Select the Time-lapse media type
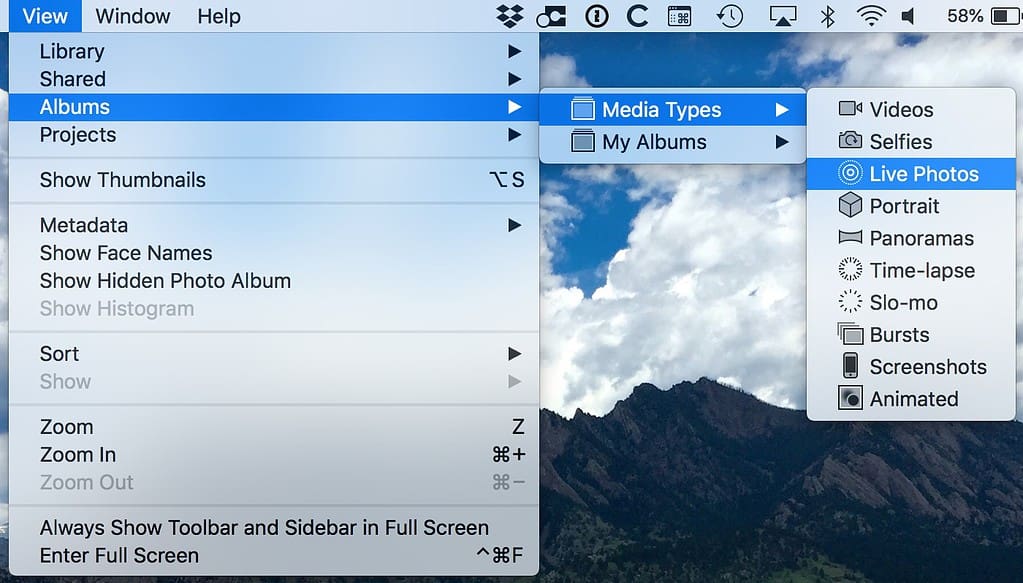Viewport: 1023px width, 583px height. (x=915, y=270)
